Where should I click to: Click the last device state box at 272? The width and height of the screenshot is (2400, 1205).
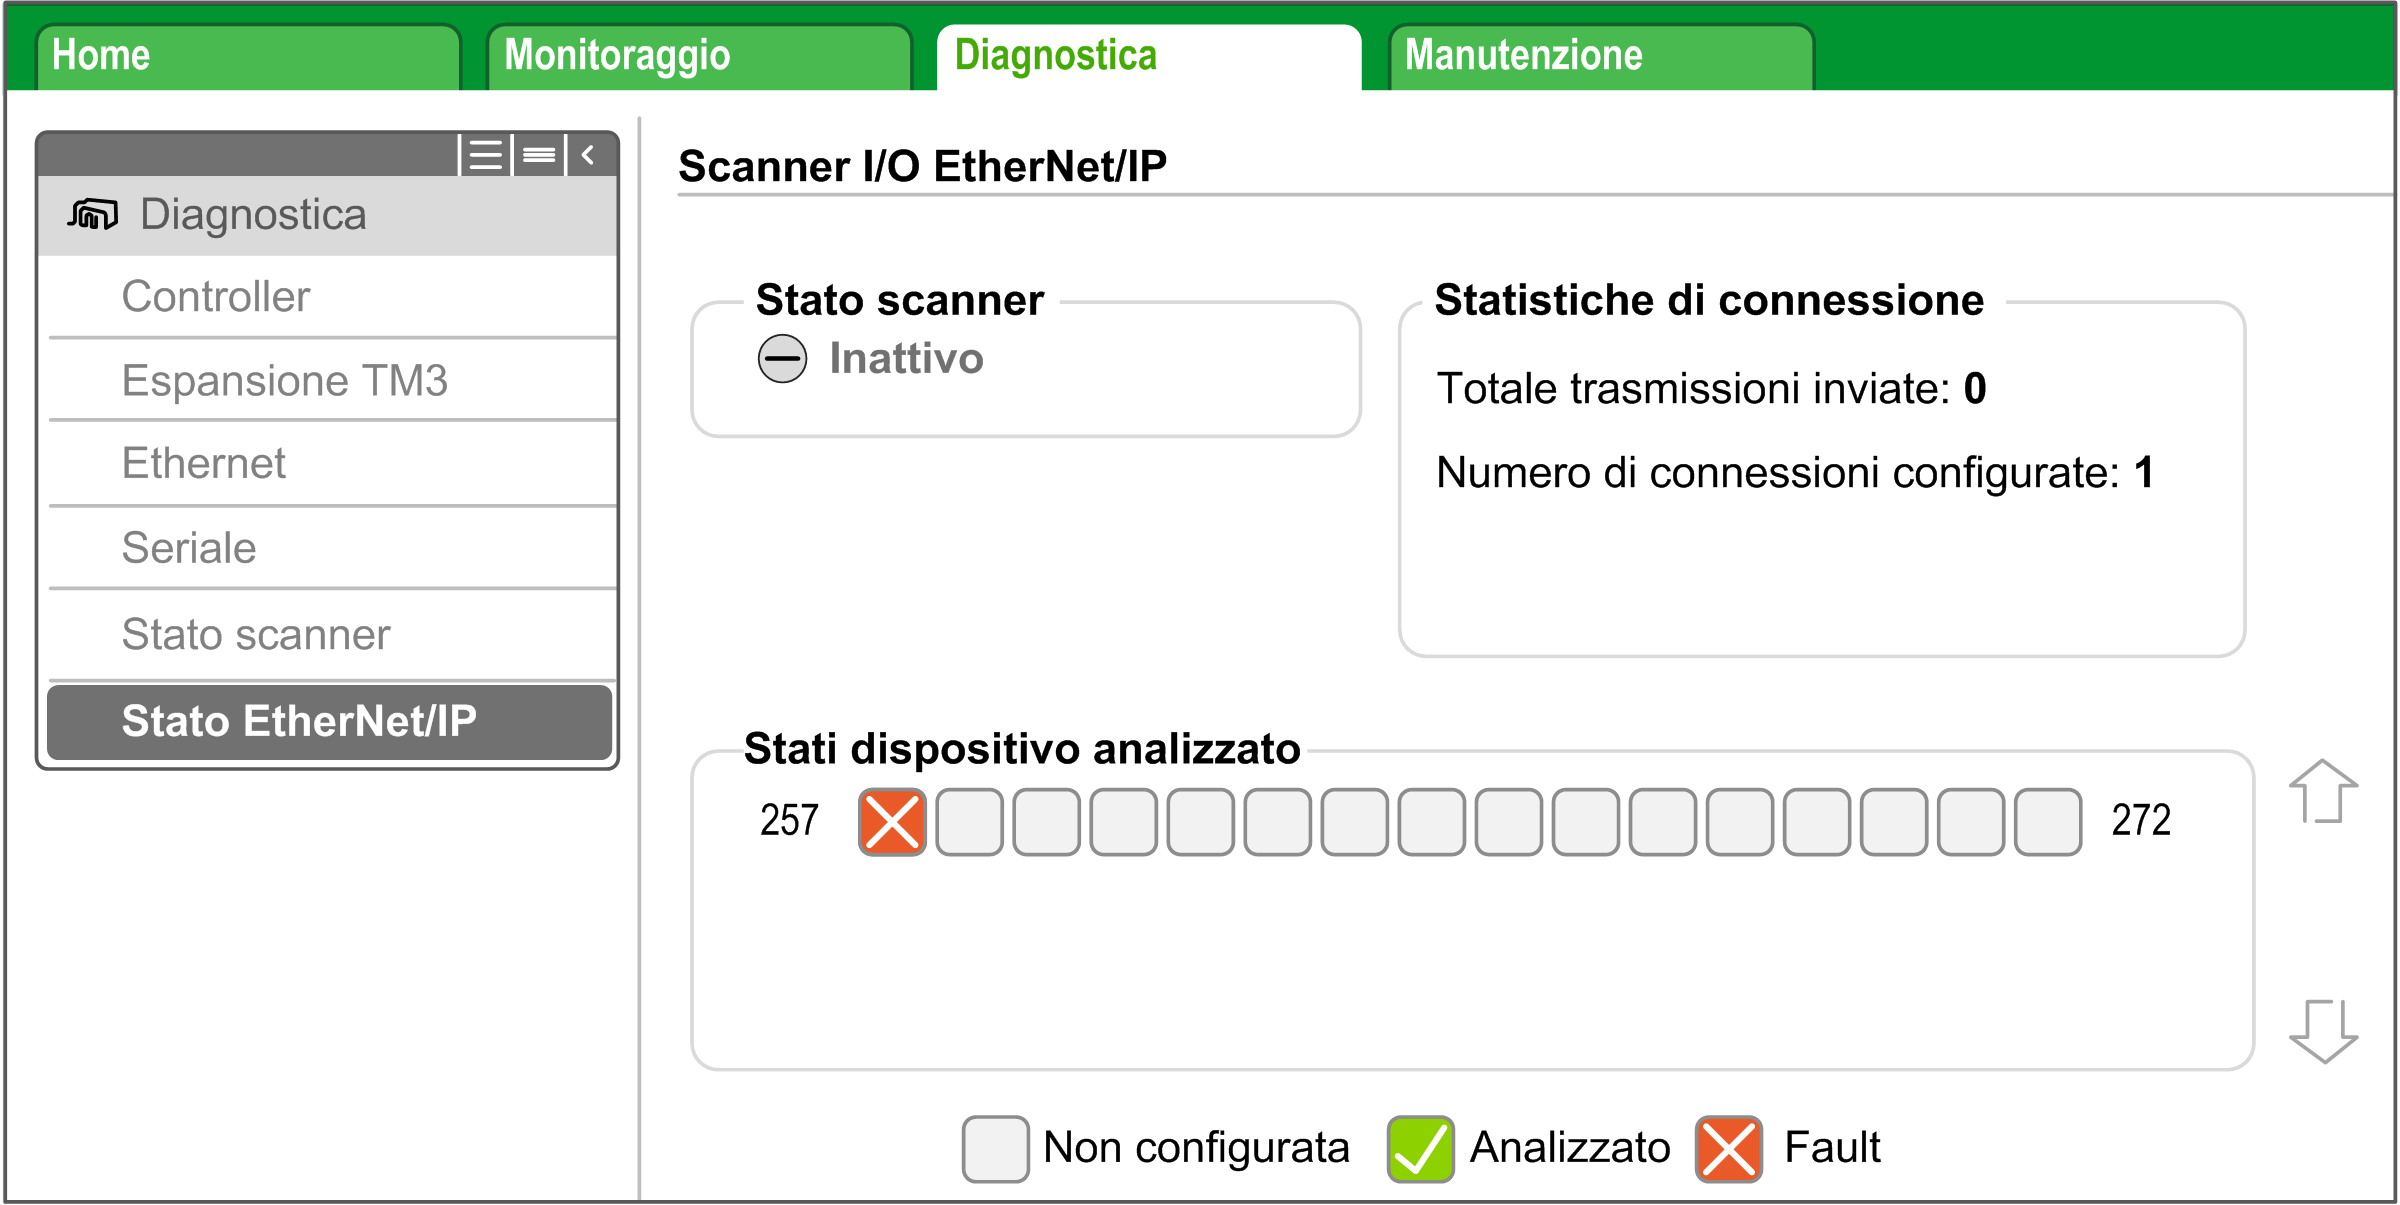pos(2047,822)
